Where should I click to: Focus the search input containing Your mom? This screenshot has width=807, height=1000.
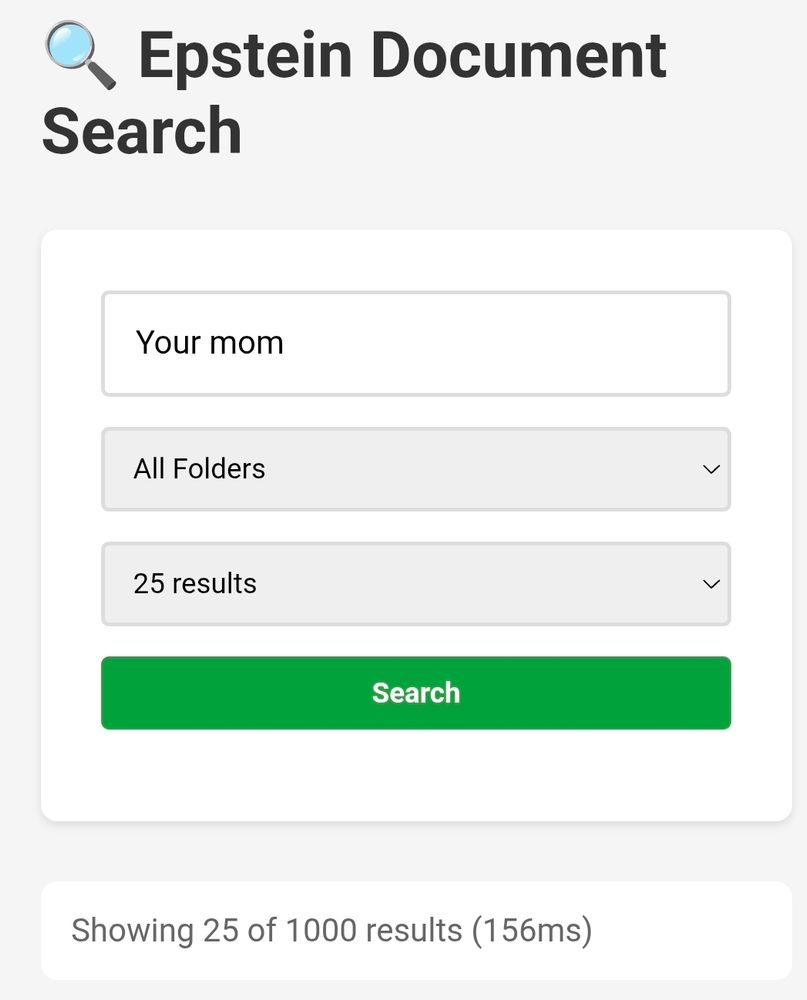(415, 343)
